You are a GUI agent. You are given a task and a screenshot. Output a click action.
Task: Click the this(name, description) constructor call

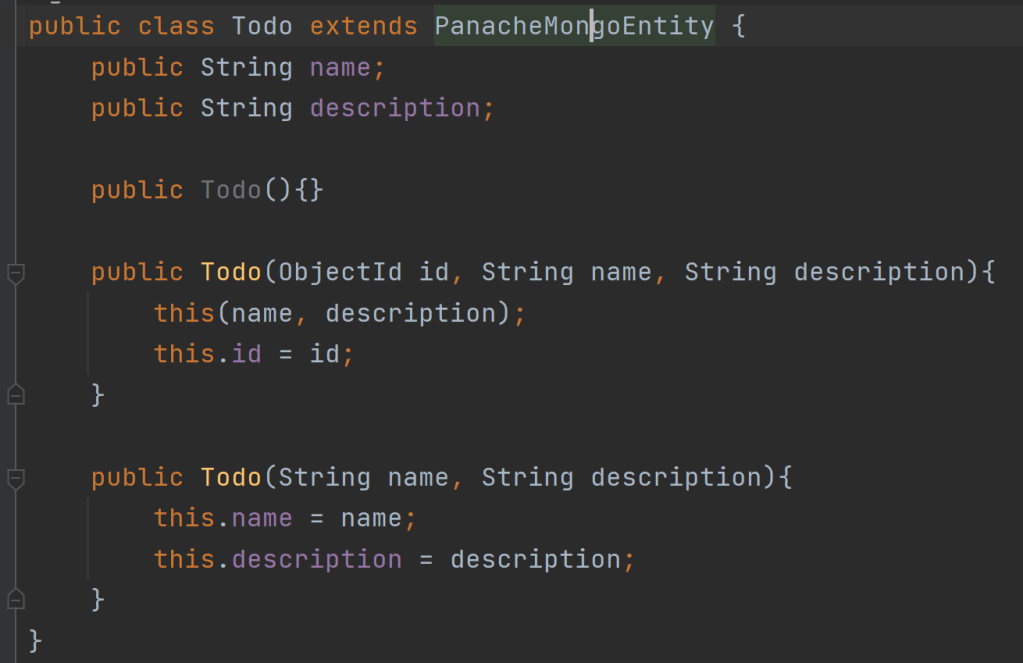tap(184, 313)
